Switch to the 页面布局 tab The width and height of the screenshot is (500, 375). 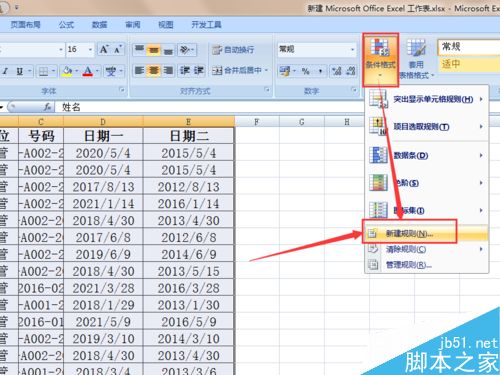coord(25,24)
